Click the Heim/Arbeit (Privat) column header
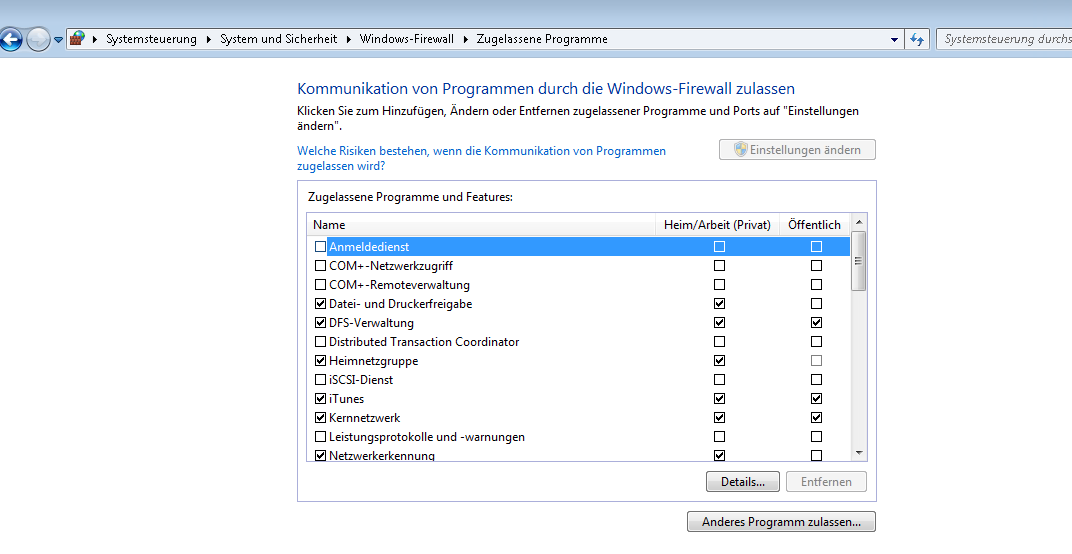The height and width of the screenshot is (554, 1072). (x=717, y=224)
